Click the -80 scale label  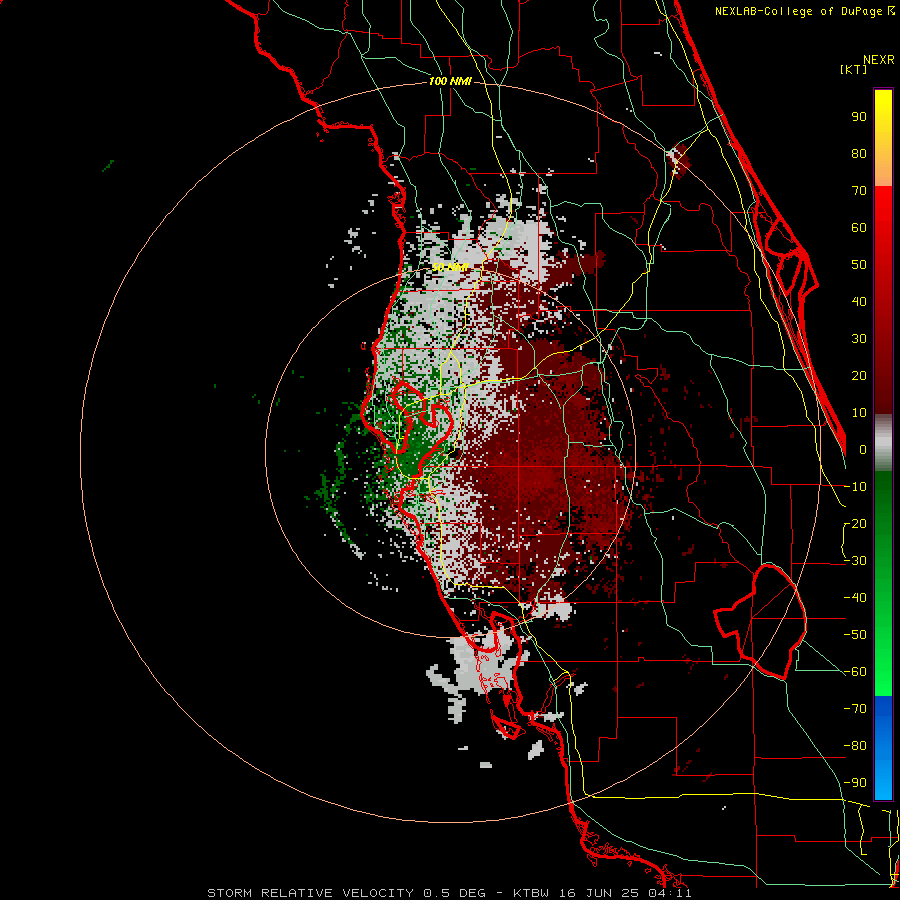click(855, 746)
